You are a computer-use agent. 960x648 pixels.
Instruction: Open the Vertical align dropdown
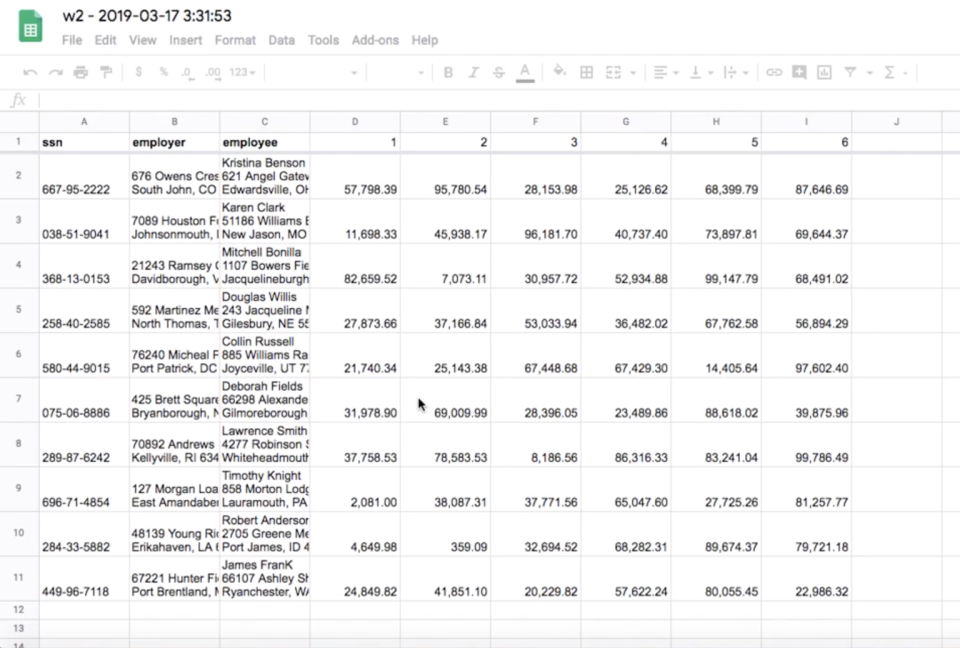(702, 72)
